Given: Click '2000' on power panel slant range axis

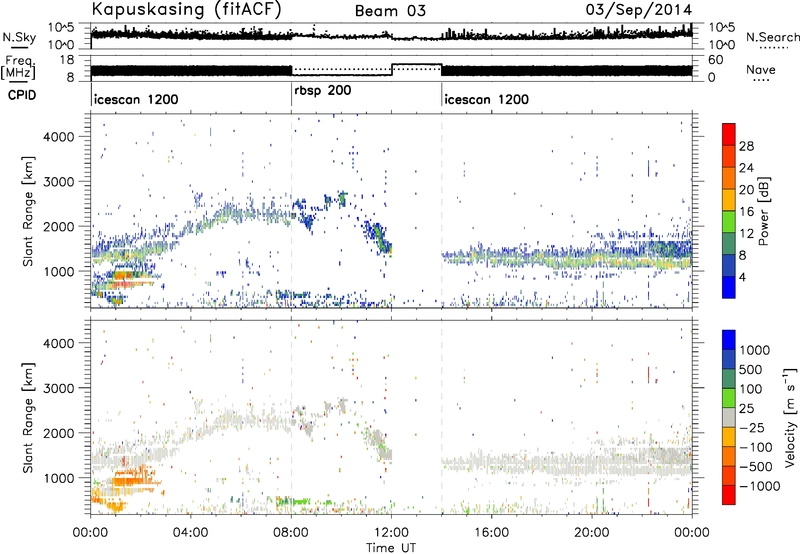Looking at the screenshot, I should (x=58, y=226).
